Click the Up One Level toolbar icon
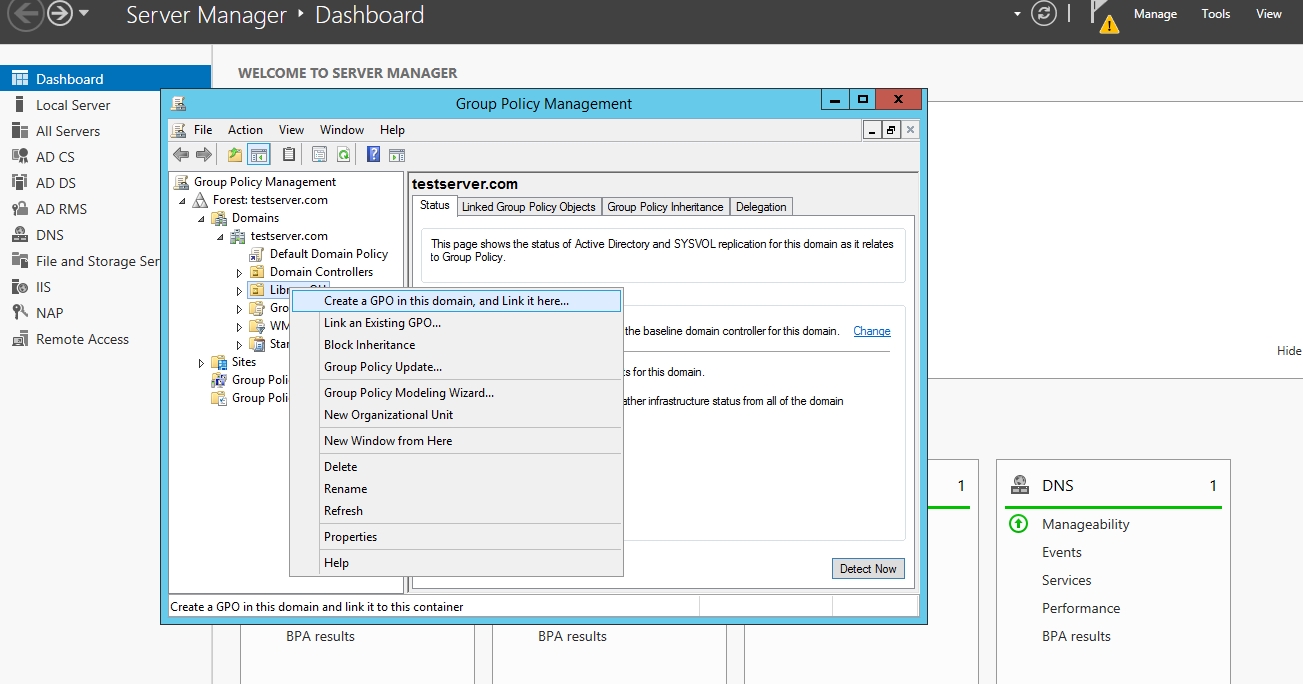 tap(235, 154)
